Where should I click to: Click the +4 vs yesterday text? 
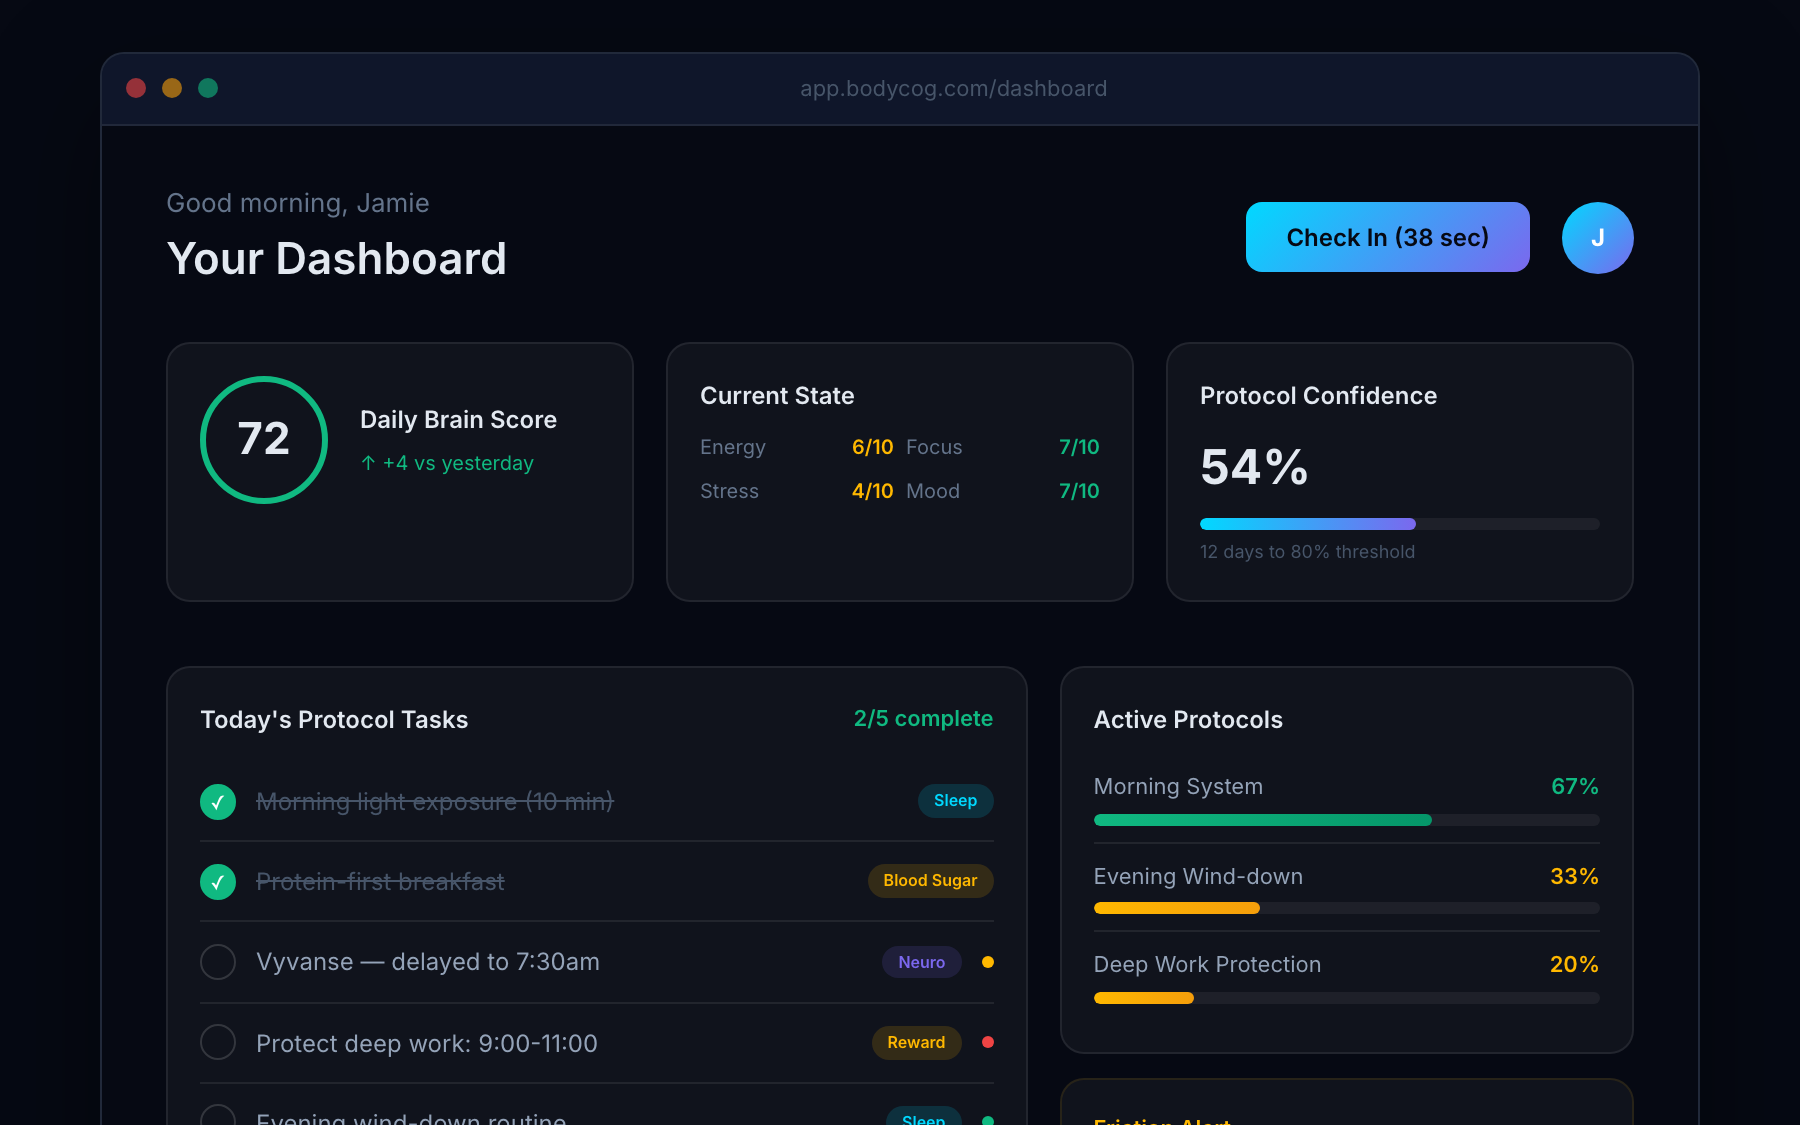[458, 463]
